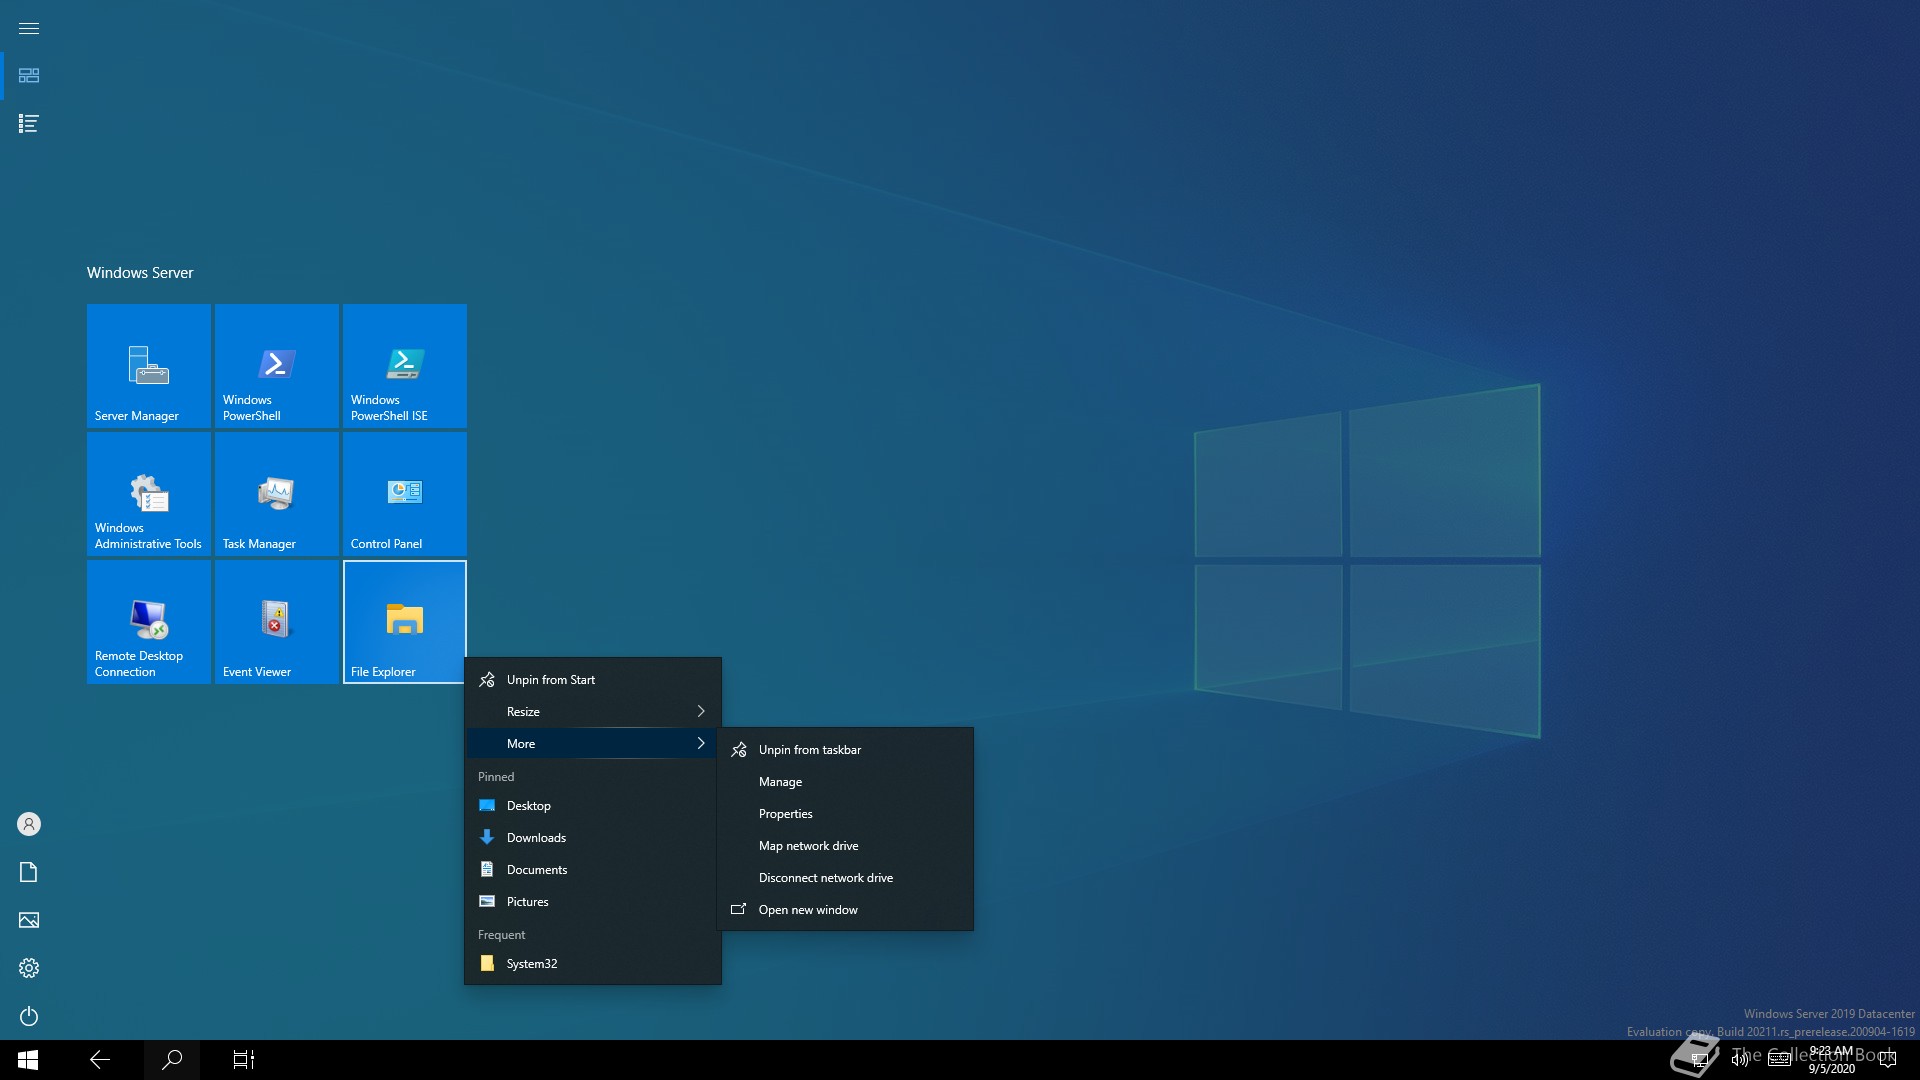Open the Remote Desktop Connection tile
Image resolution: width=1920 pixels, height=1080 pixels.
tap(149, 622)
